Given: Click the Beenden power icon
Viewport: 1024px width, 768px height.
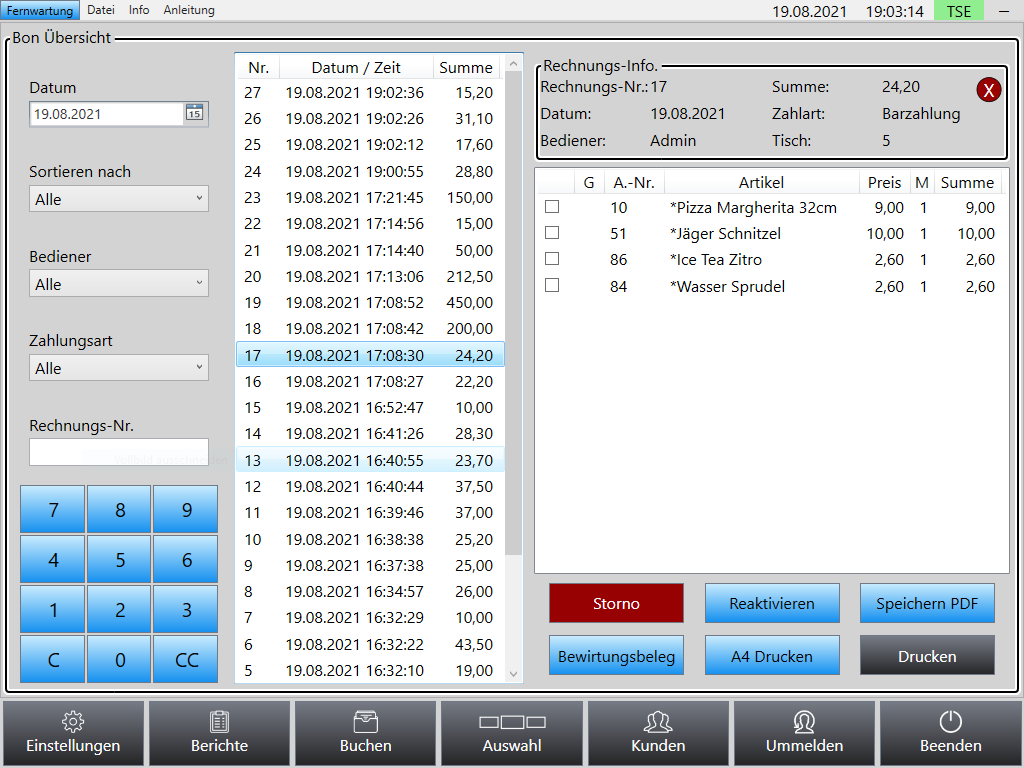Looking at the screenshot, I should (951, 733).
